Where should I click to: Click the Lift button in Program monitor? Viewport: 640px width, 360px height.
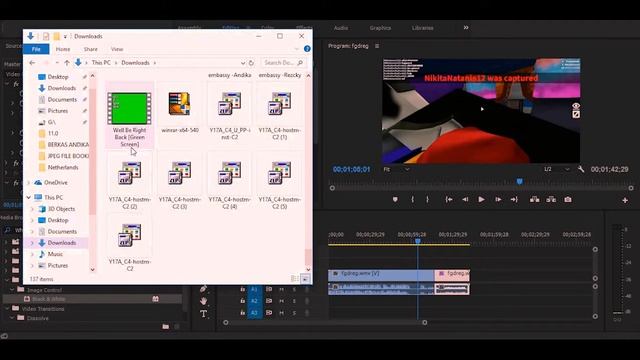(x=535, y=200)
